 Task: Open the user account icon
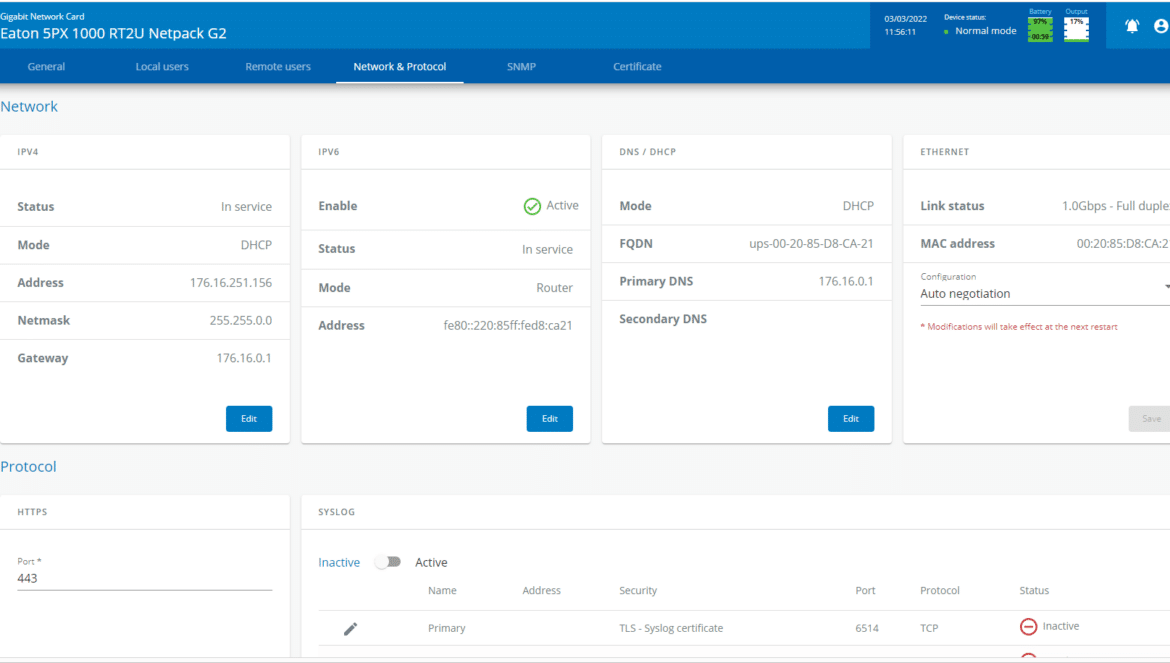click(1162, 26)
